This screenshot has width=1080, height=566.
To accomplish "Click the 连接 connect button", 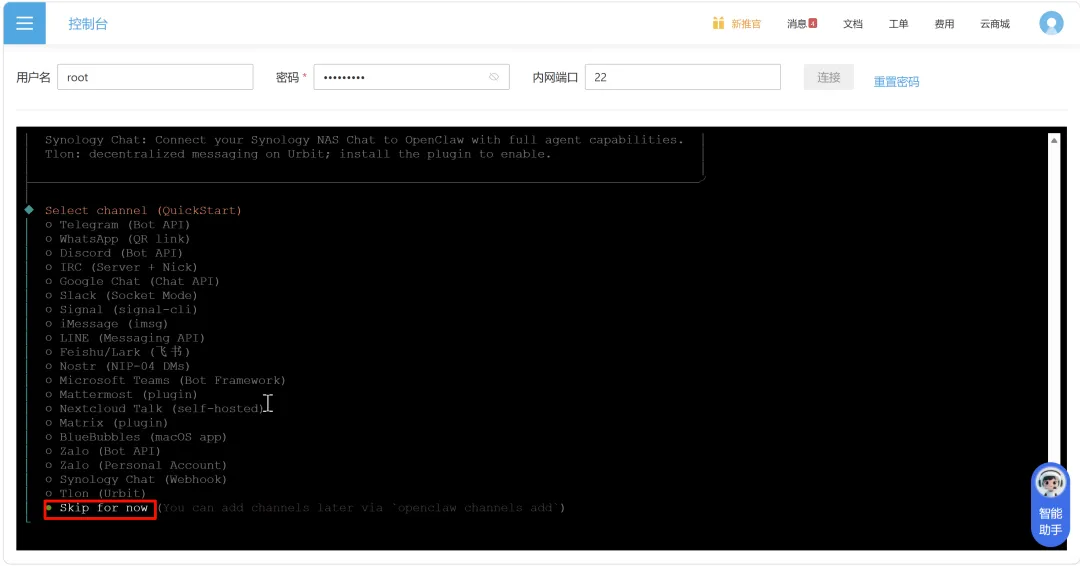I will (829, 77).
